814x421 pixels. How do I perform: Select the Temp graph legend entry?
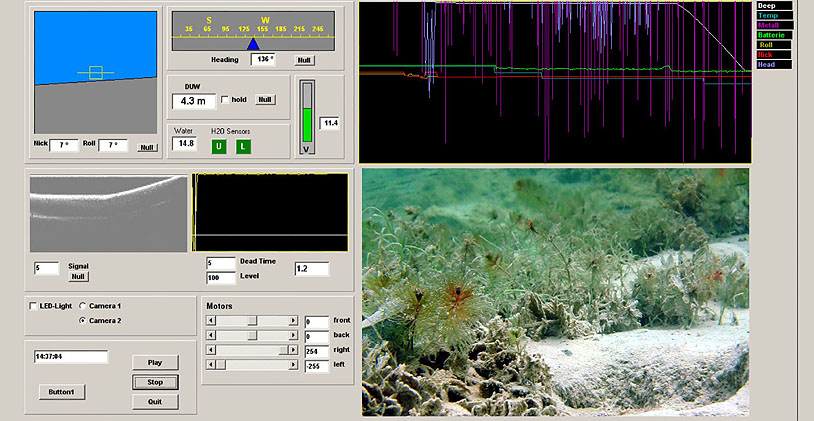pos(773,15)
